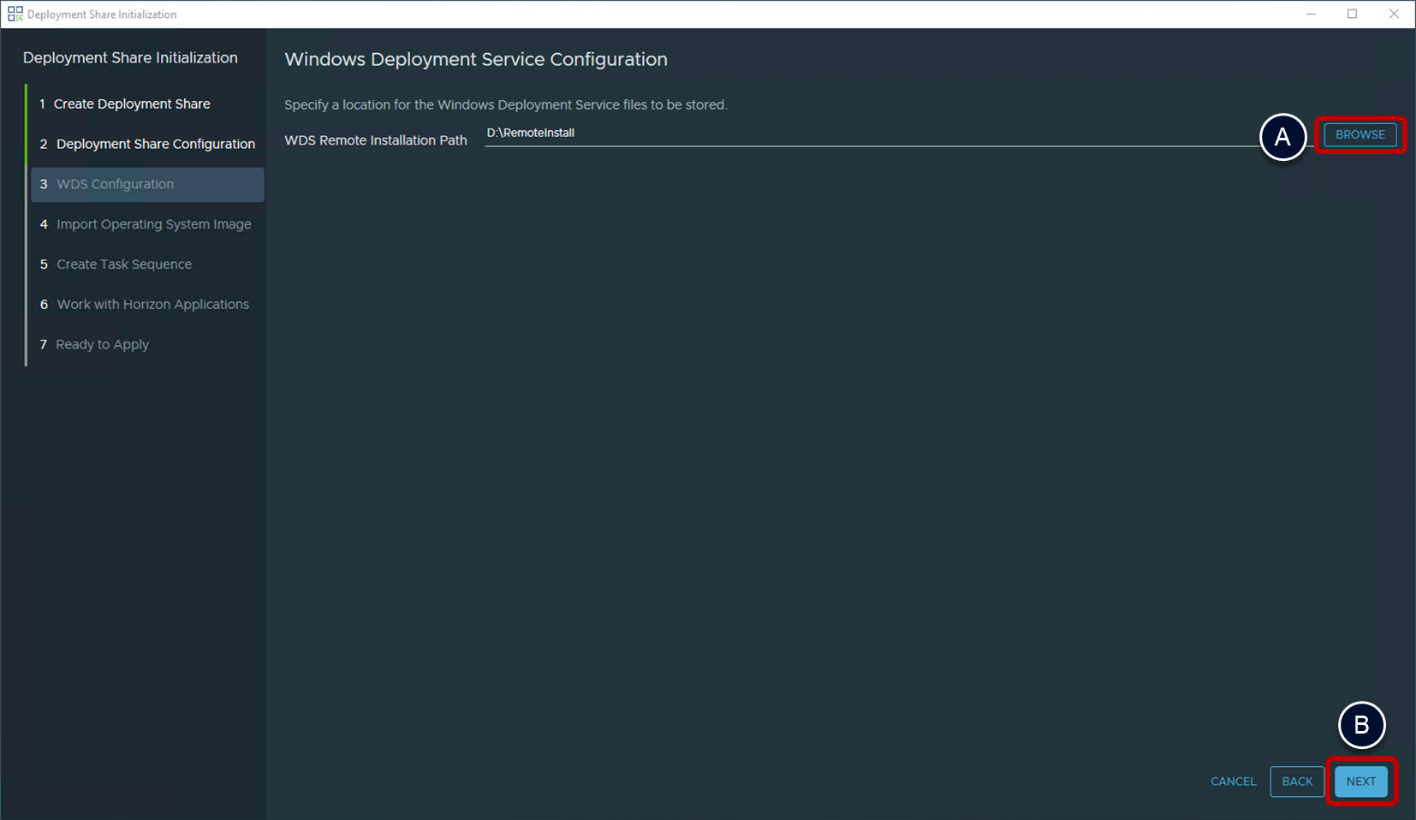Open the Create Task Sequence step

pos(124,264)
